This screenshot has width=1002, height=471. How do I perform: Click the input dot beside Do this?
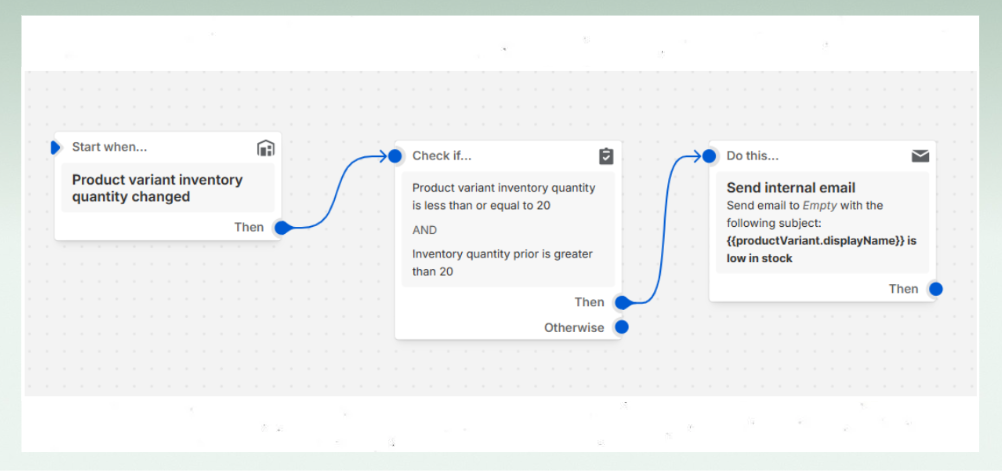click(709, 156)
